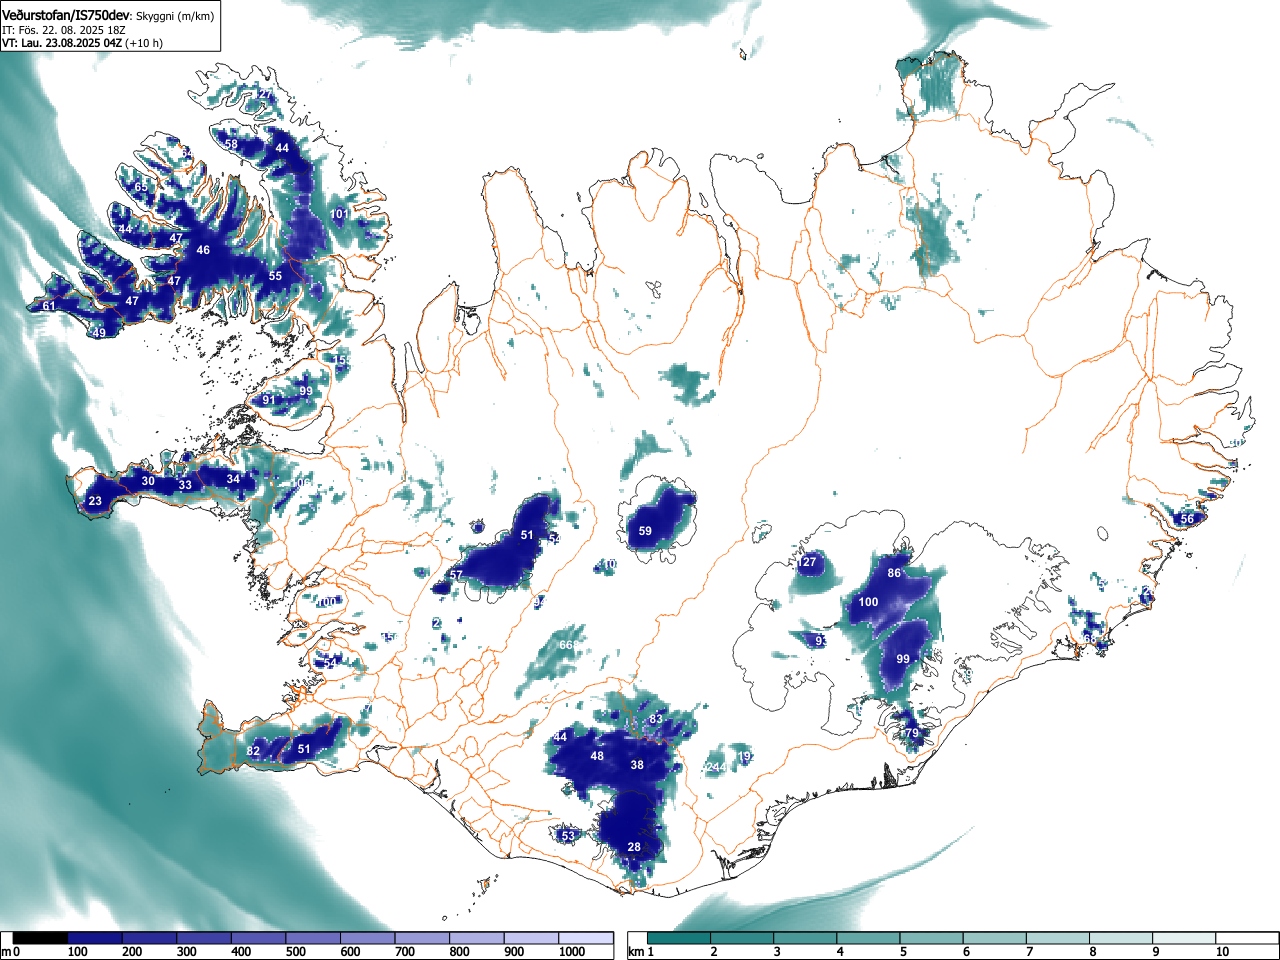The height and width of the screenshot is (960, 1280).
Task: Click visibility value 34 on the map
Action: [233, 479]
